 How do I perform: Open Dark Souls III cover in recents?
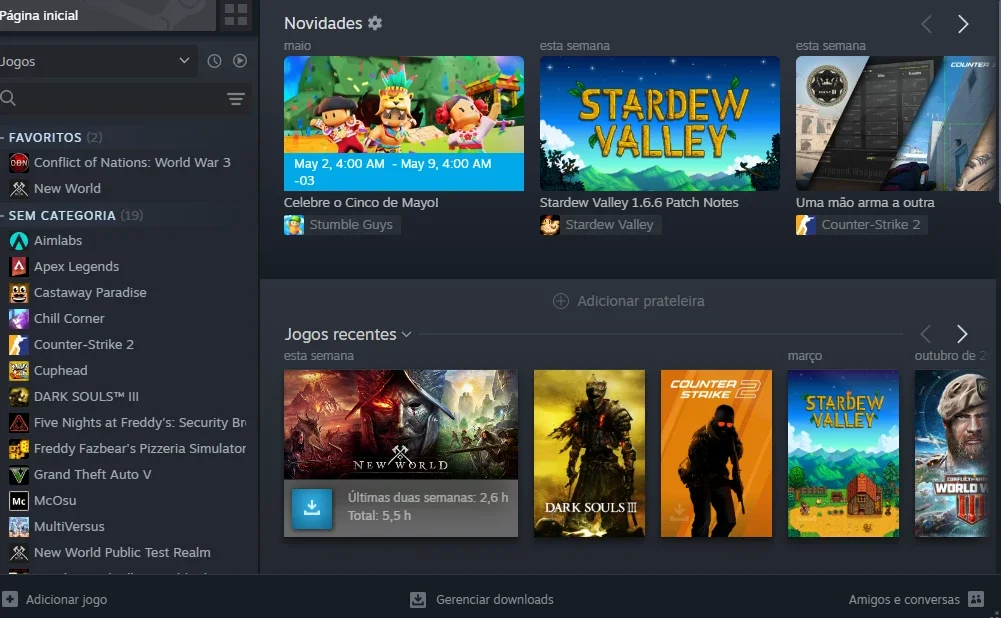click(x=589, y=453)
